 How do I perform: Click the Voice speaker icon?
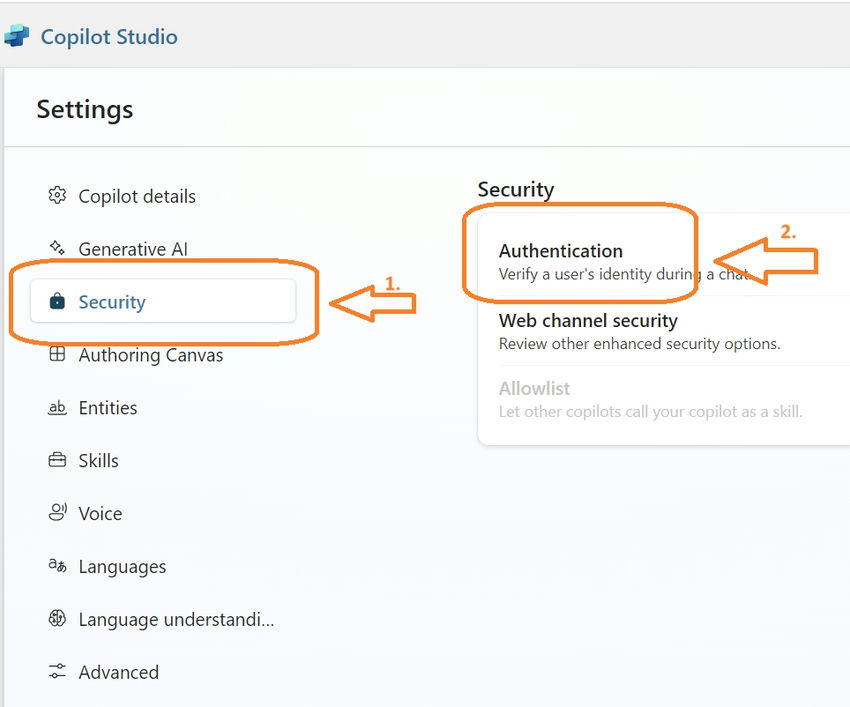pyautogui.click(x=57, y=513)
